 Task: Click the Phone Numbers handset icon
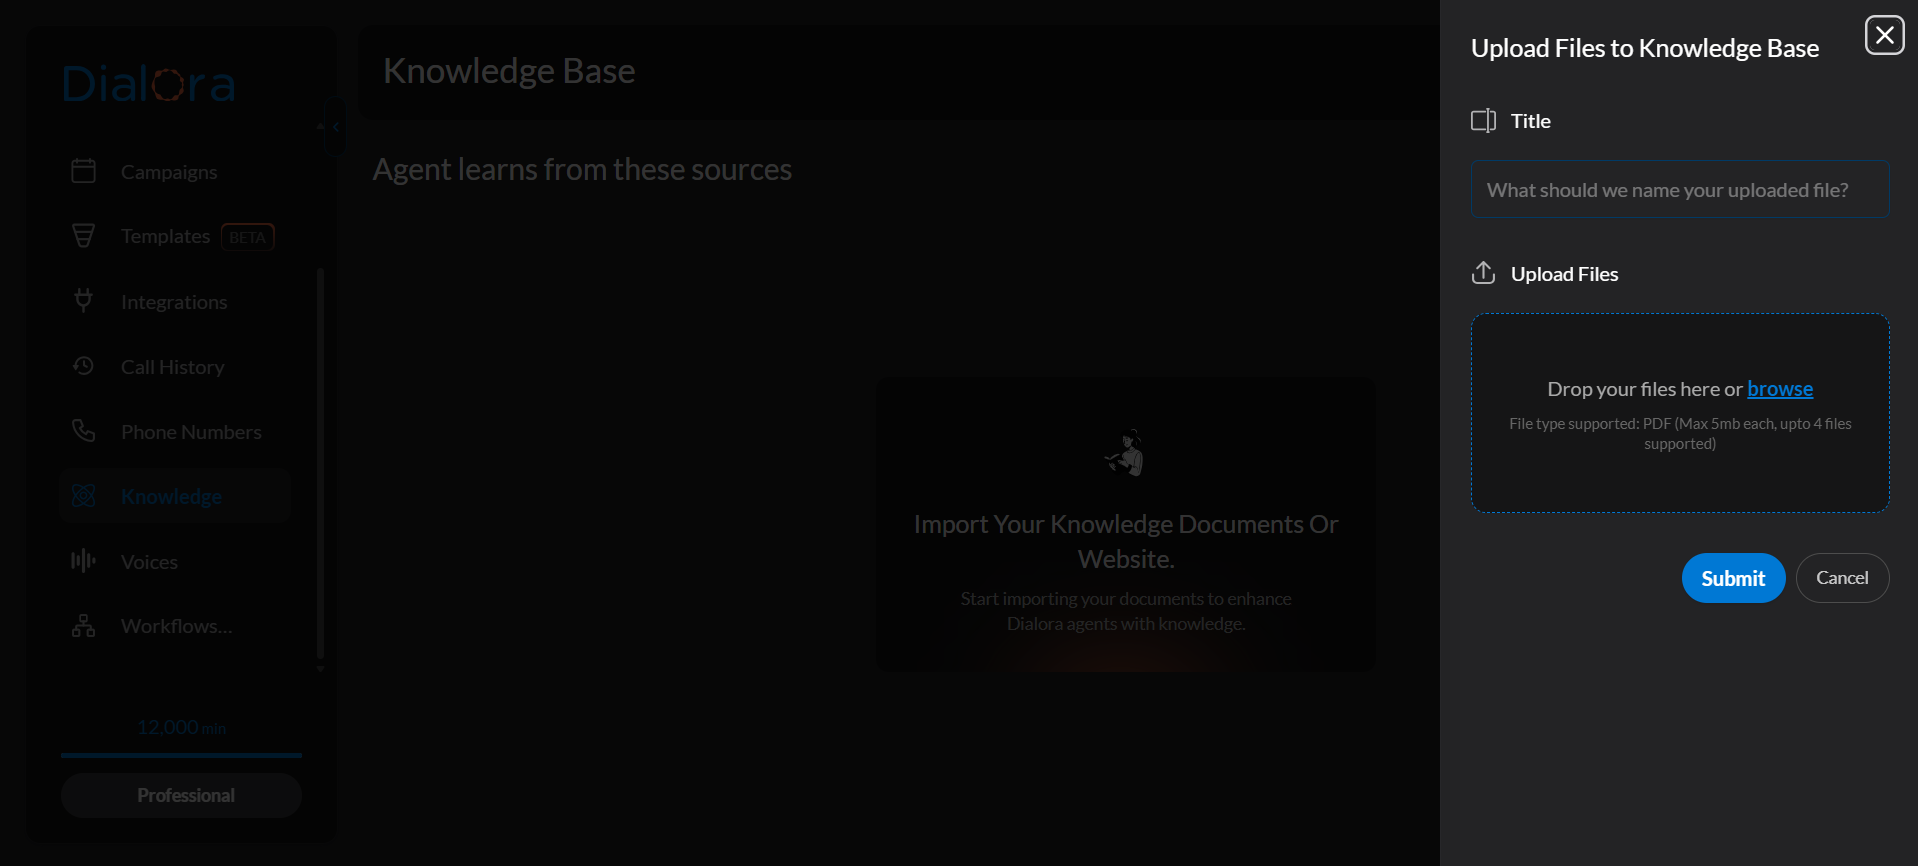(84, 431)
